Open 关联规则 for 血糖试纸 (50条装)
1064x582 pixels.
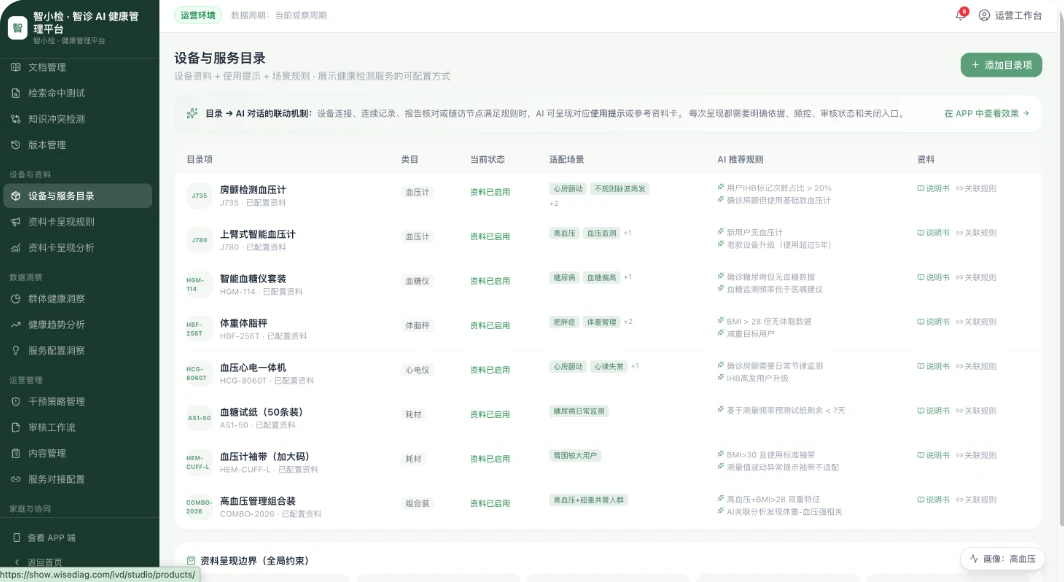point(976,410)
